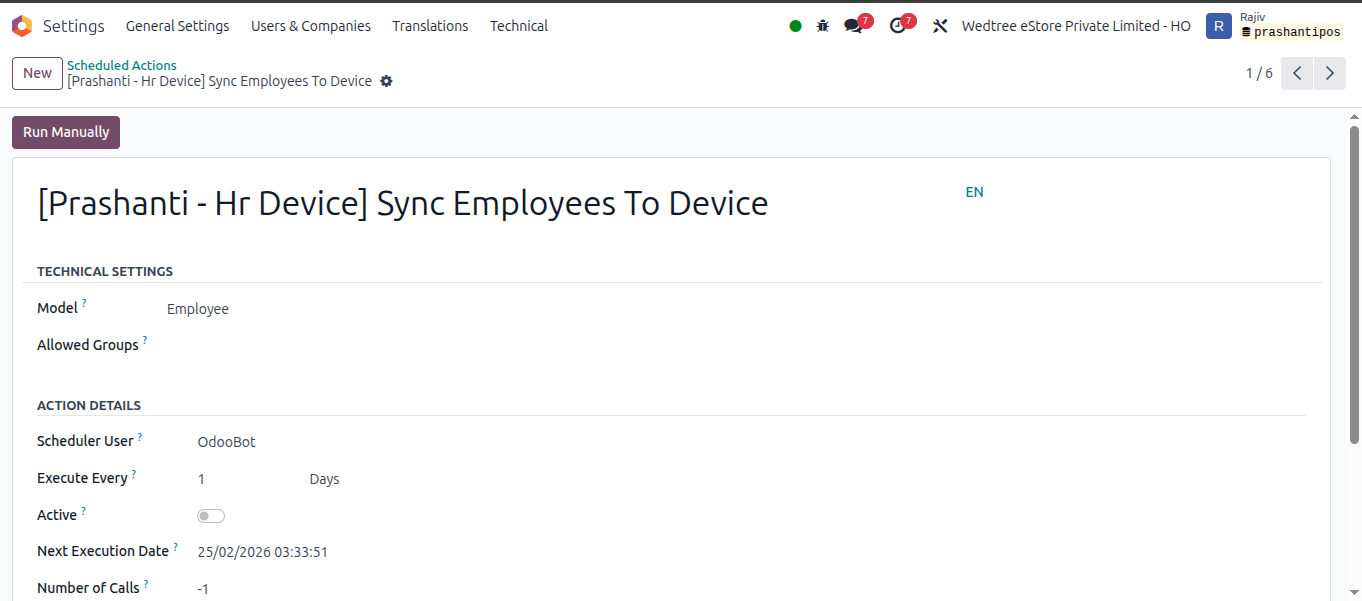Show help tooltip for Active field
The width and height of the screenshot is (1362, 601).
pos(84,510)
